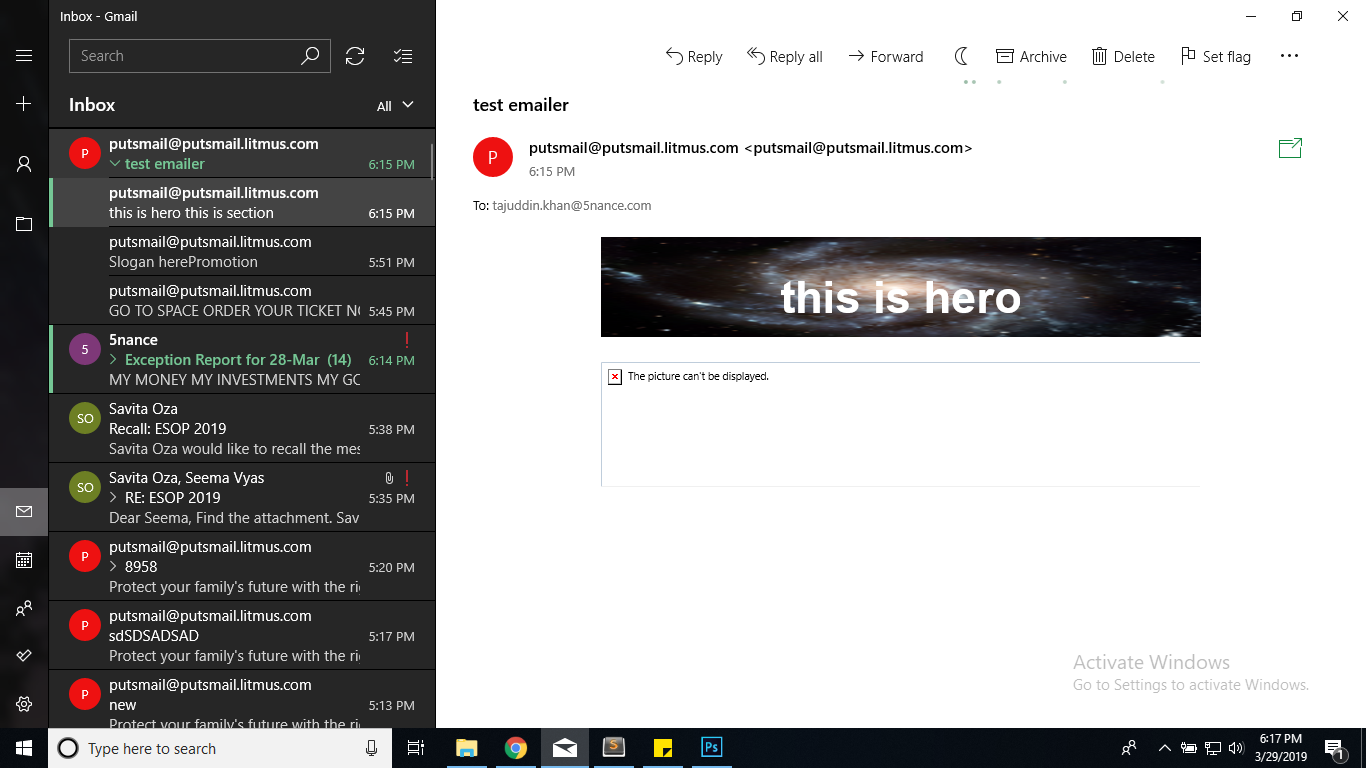Open the email with subject 'new'
Screen dimensions: 1366x768
(242, 700)
